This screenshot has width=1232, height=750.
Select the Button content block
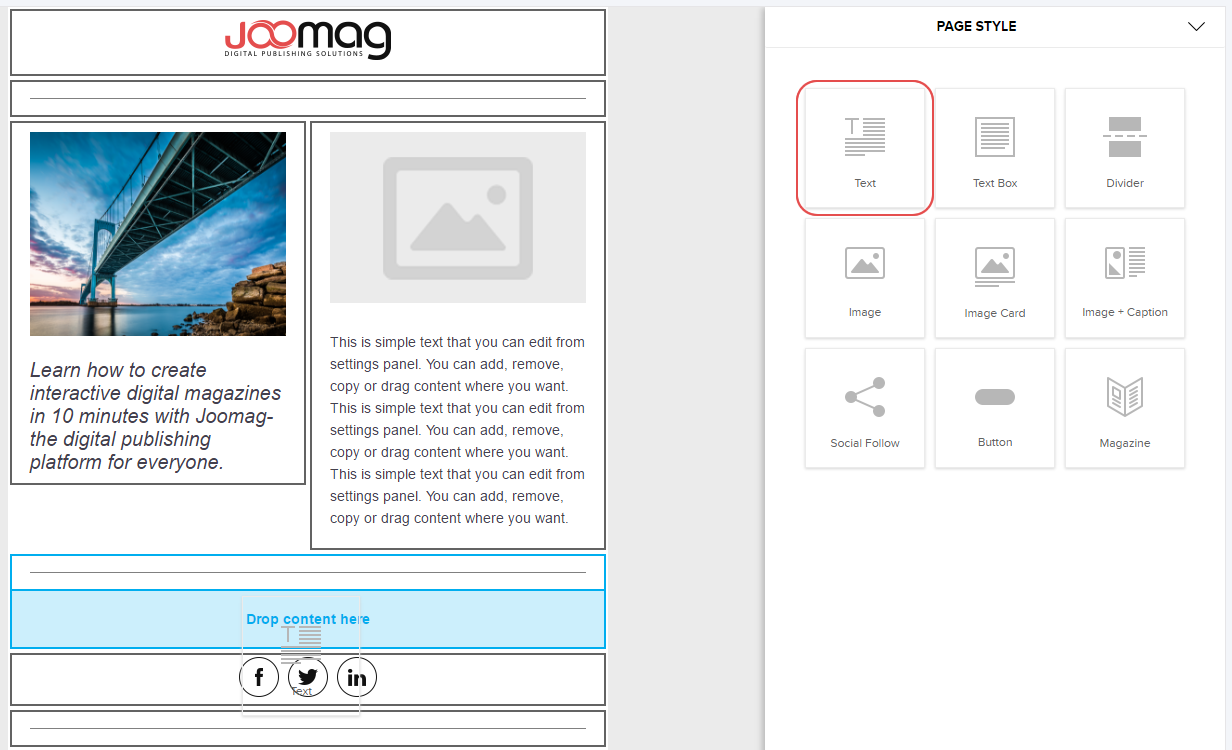[x=995, y=408]
